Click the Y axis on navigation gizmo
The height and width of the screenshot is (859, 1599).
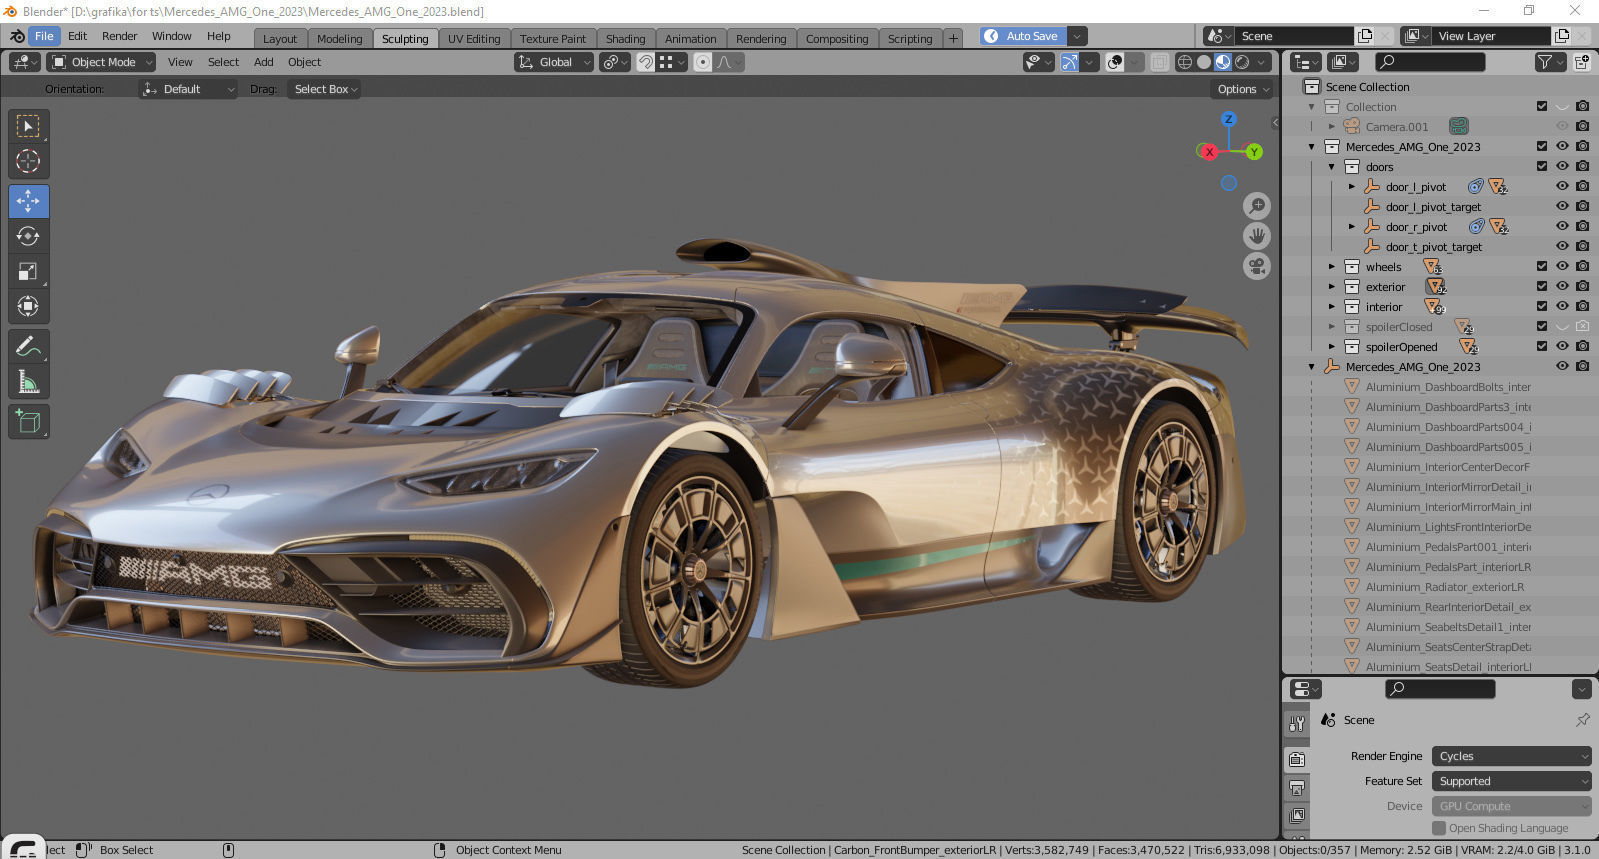pos(1253,152)
